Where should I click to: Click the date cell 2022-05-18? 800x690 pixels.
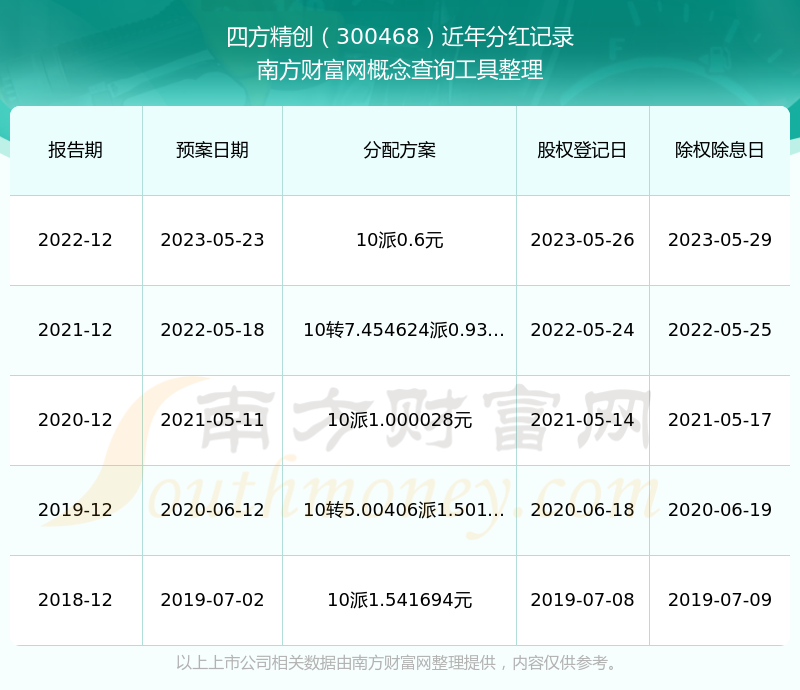point(212,330)
